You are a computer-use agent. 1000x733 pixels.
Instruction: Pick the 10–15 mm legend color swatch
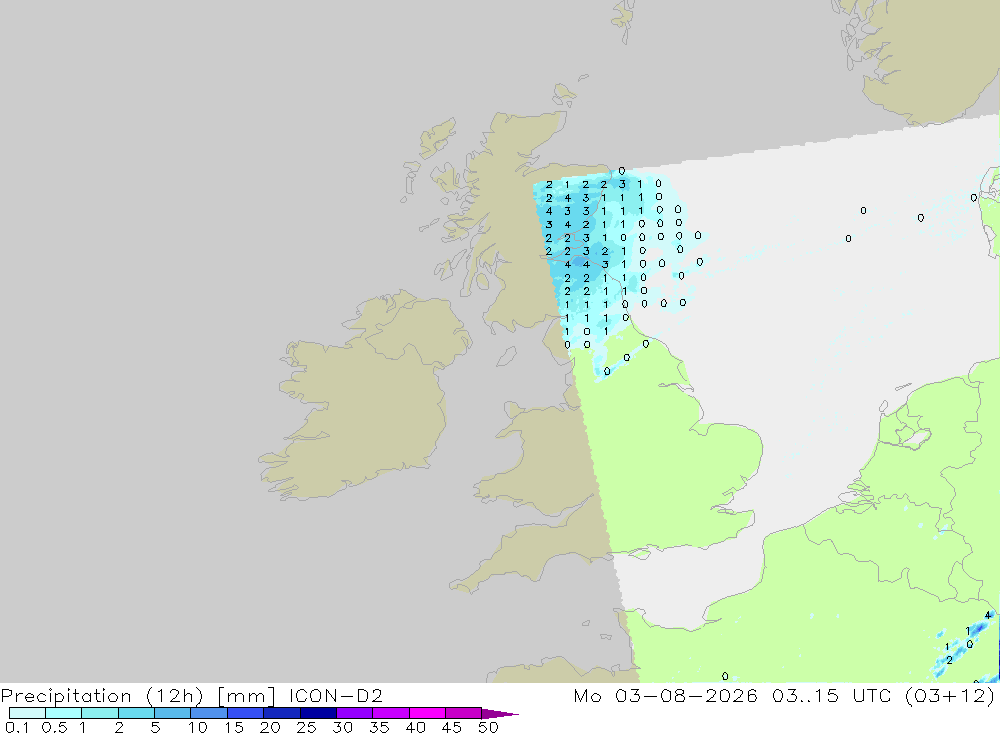[x=209, y=713]
